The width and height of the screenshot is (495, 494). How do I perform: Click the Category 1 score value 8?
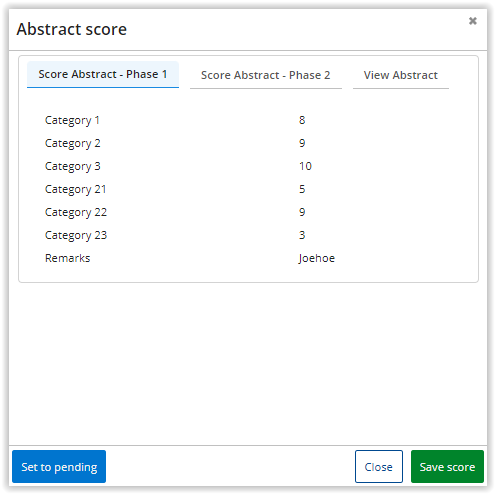tap(302, 120)
